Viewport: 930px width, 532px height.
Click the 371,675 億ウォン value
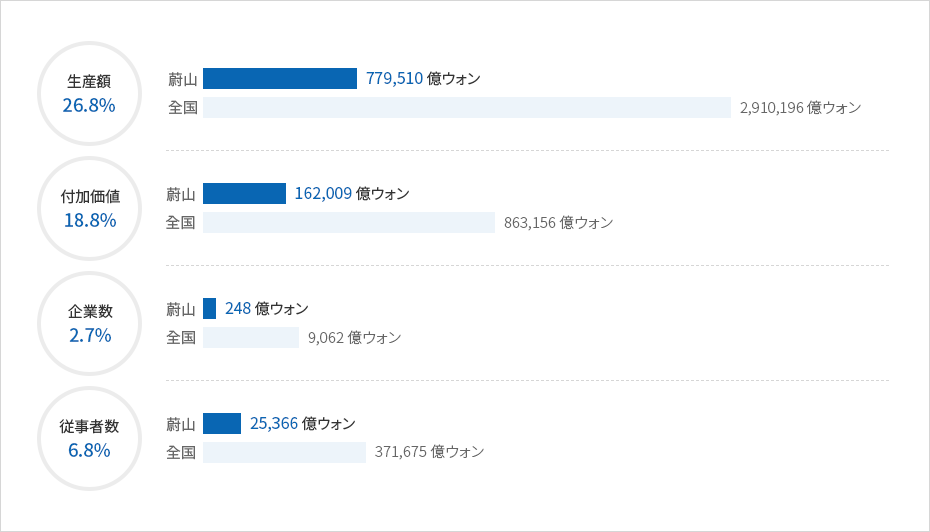(429, 452)
